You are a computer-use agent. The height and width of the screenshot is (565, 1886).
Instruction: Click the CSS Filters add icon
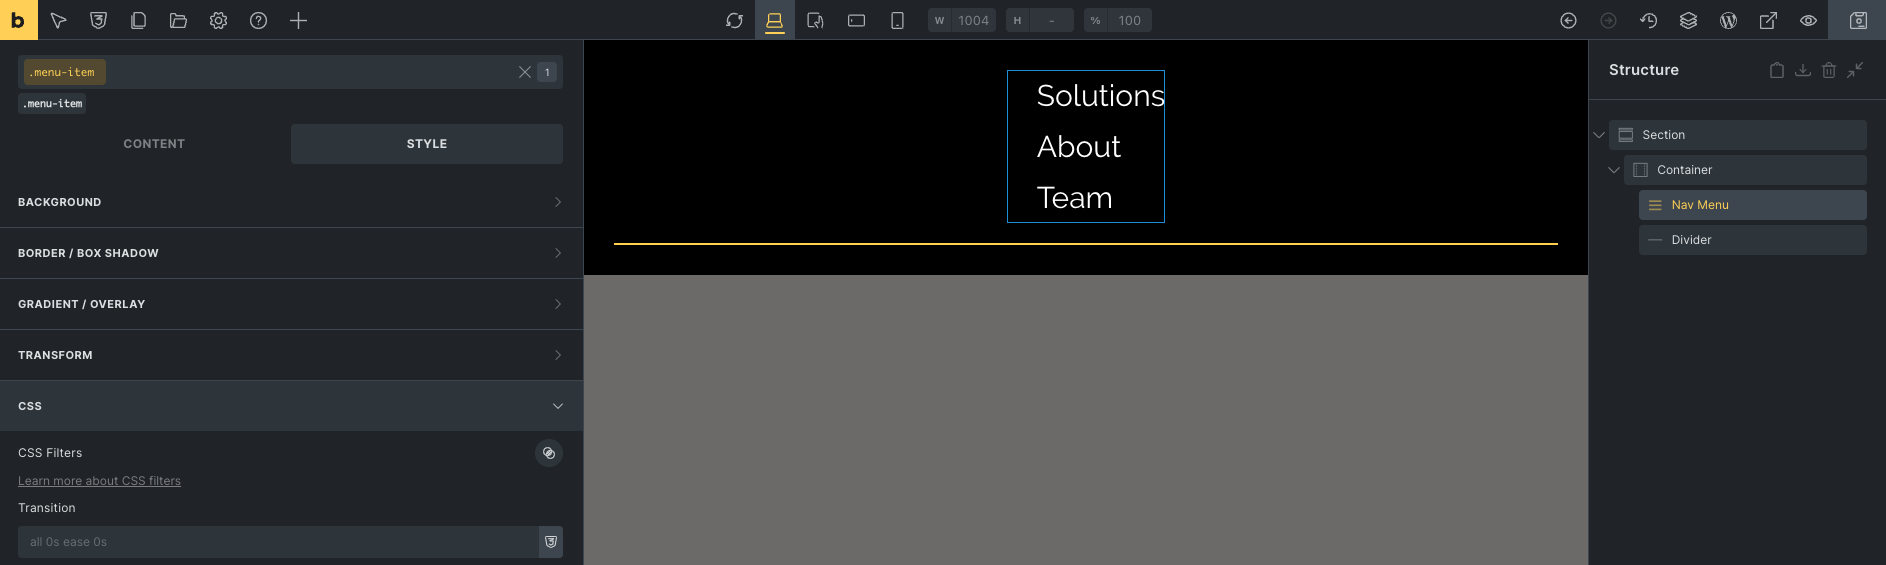tap(549, 453)
